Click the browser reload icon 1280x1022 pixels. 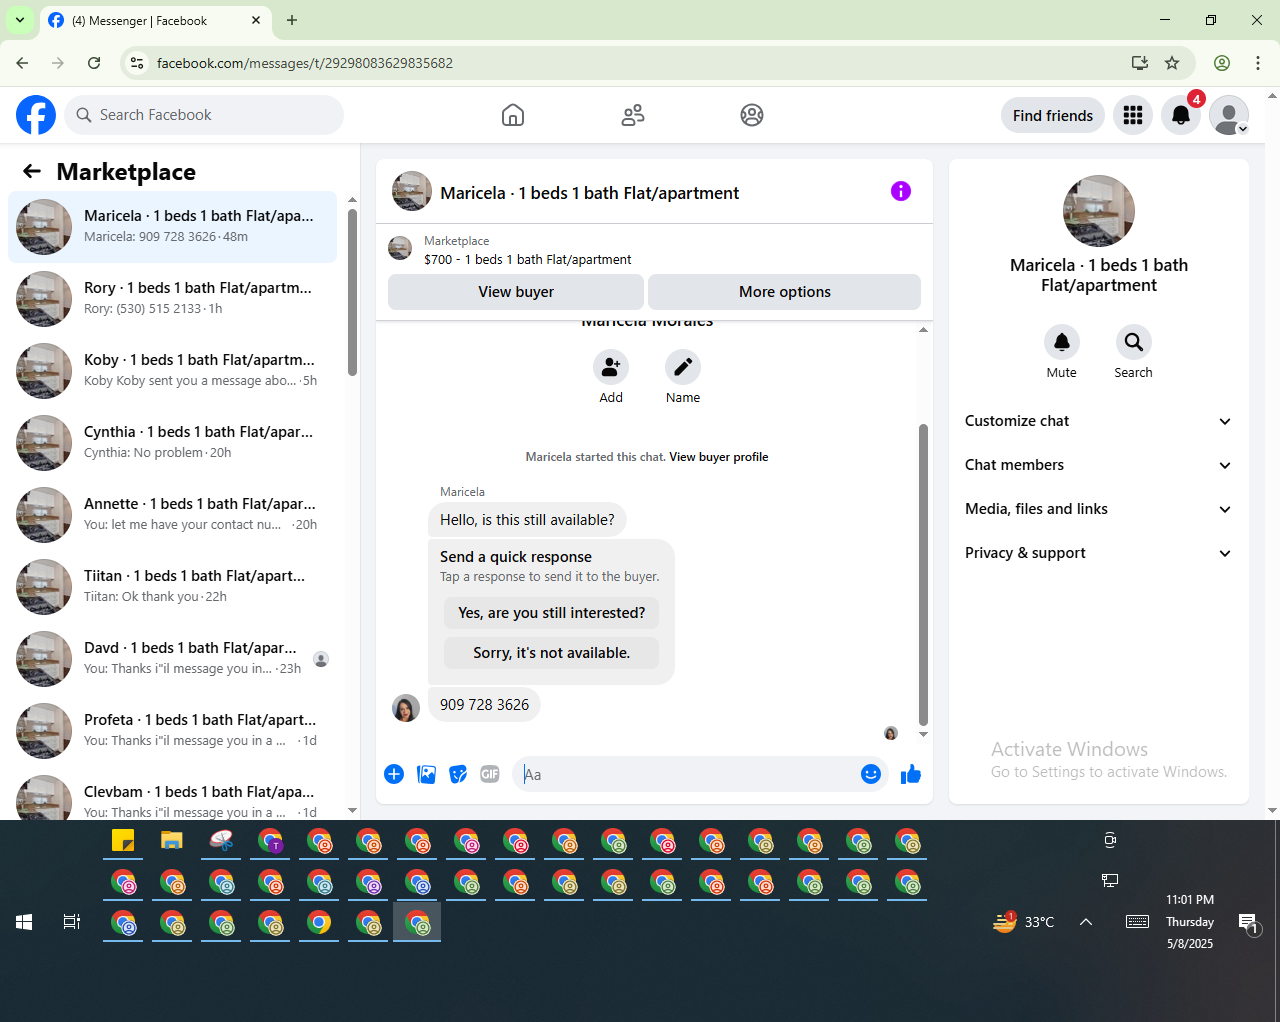(x=94, y=63)
